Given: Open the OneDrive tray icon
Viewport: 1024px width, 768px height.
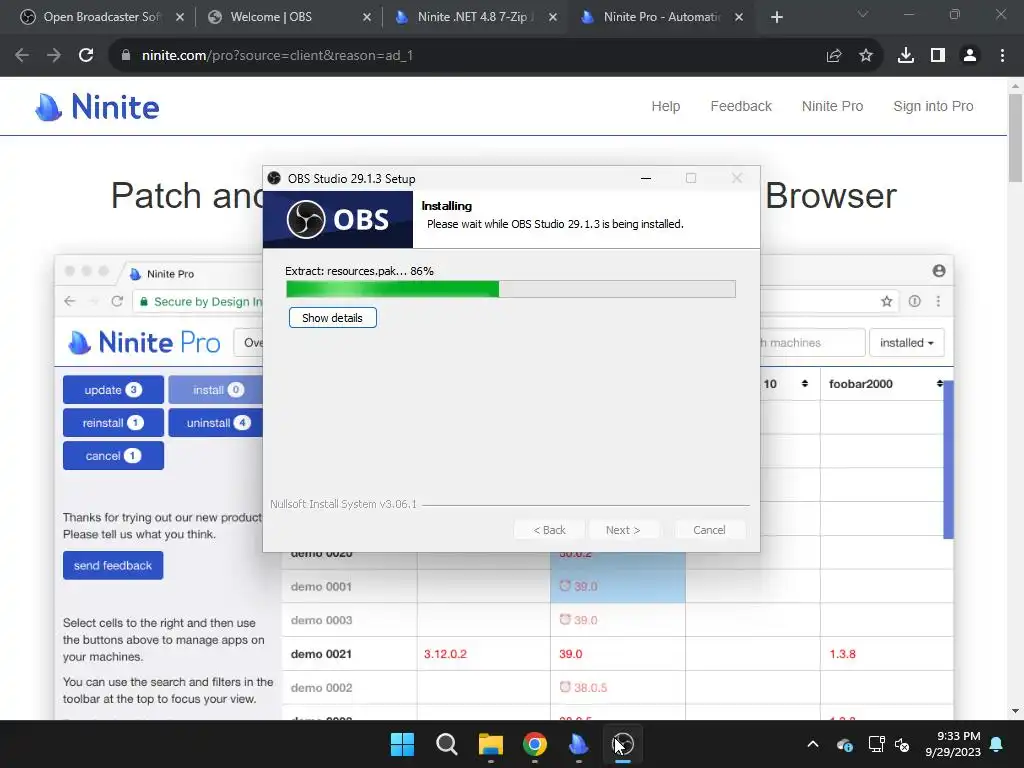Looking at the screenshot, I should tap(844, 744).
